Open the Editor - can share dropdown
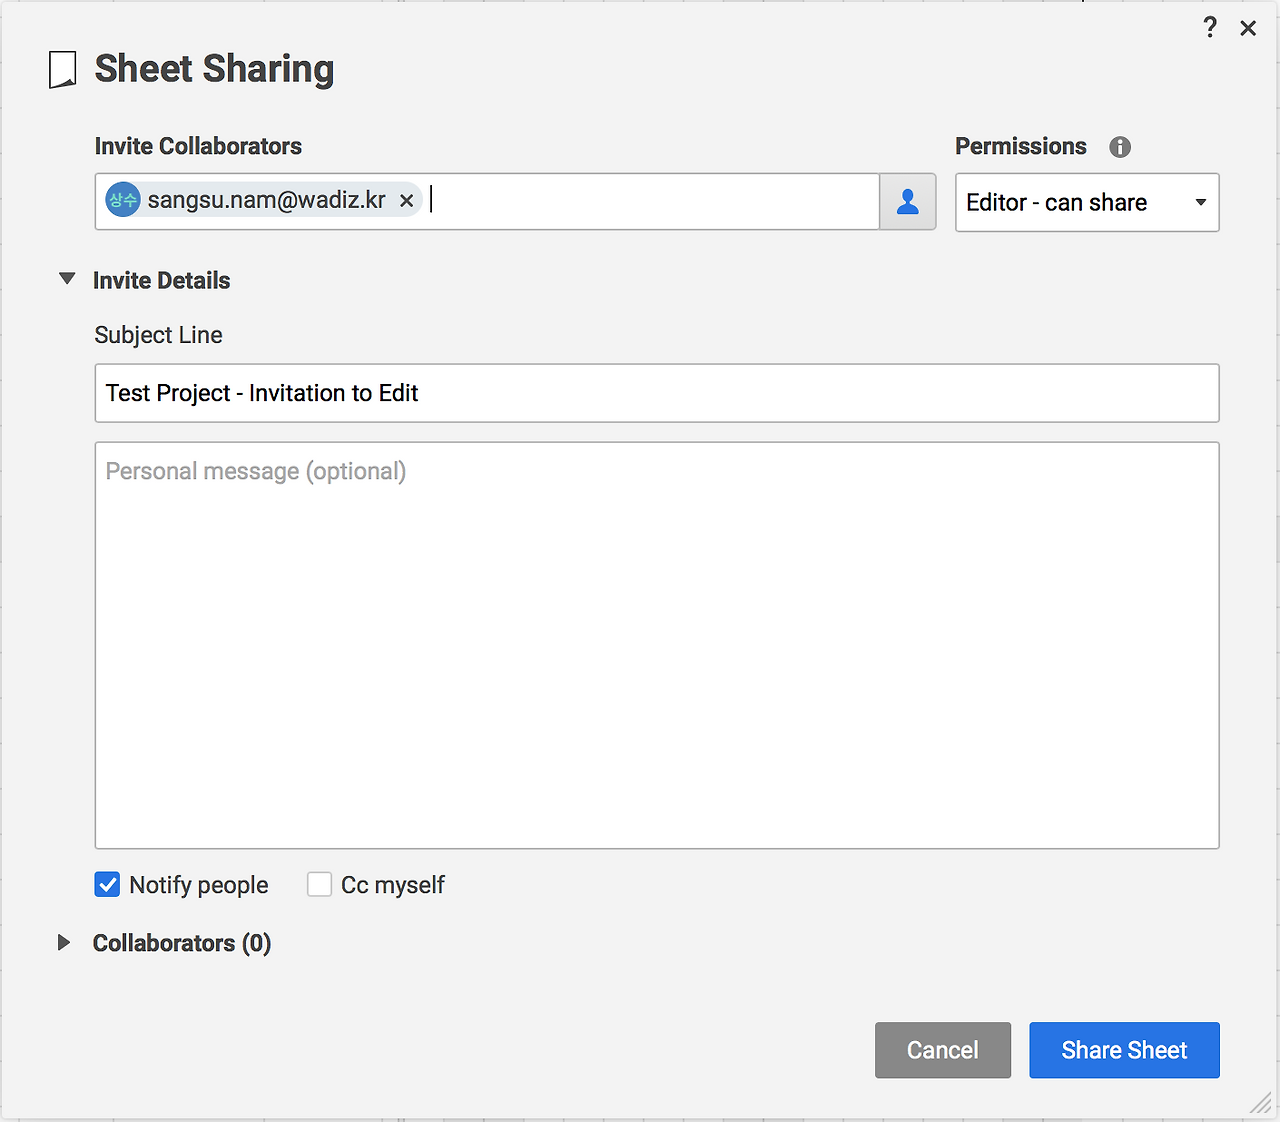 click(x=1087, y=203)
